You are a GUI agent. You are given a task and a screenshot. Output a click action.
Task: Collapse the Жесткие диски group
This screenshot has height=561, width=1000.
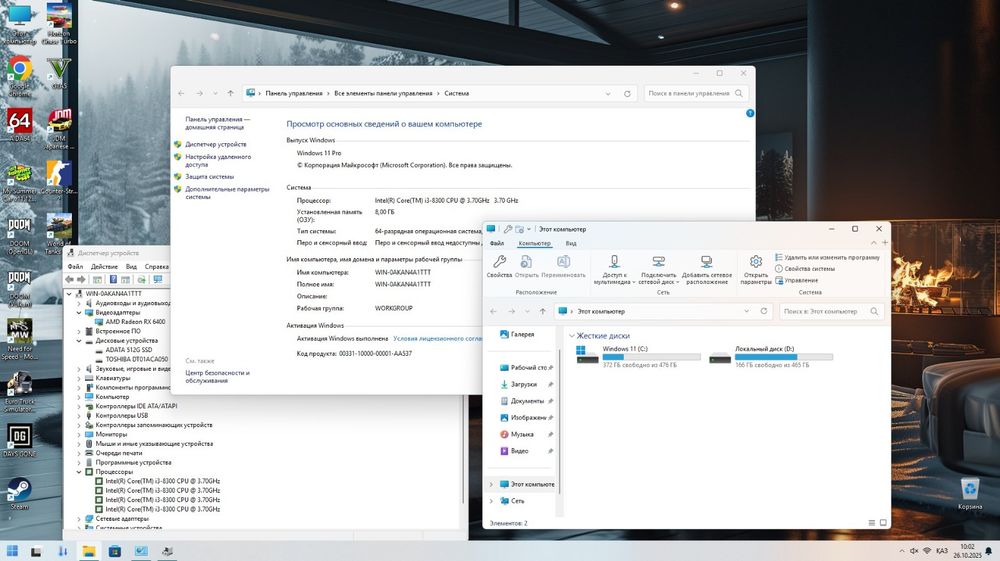tap(571, 336)
